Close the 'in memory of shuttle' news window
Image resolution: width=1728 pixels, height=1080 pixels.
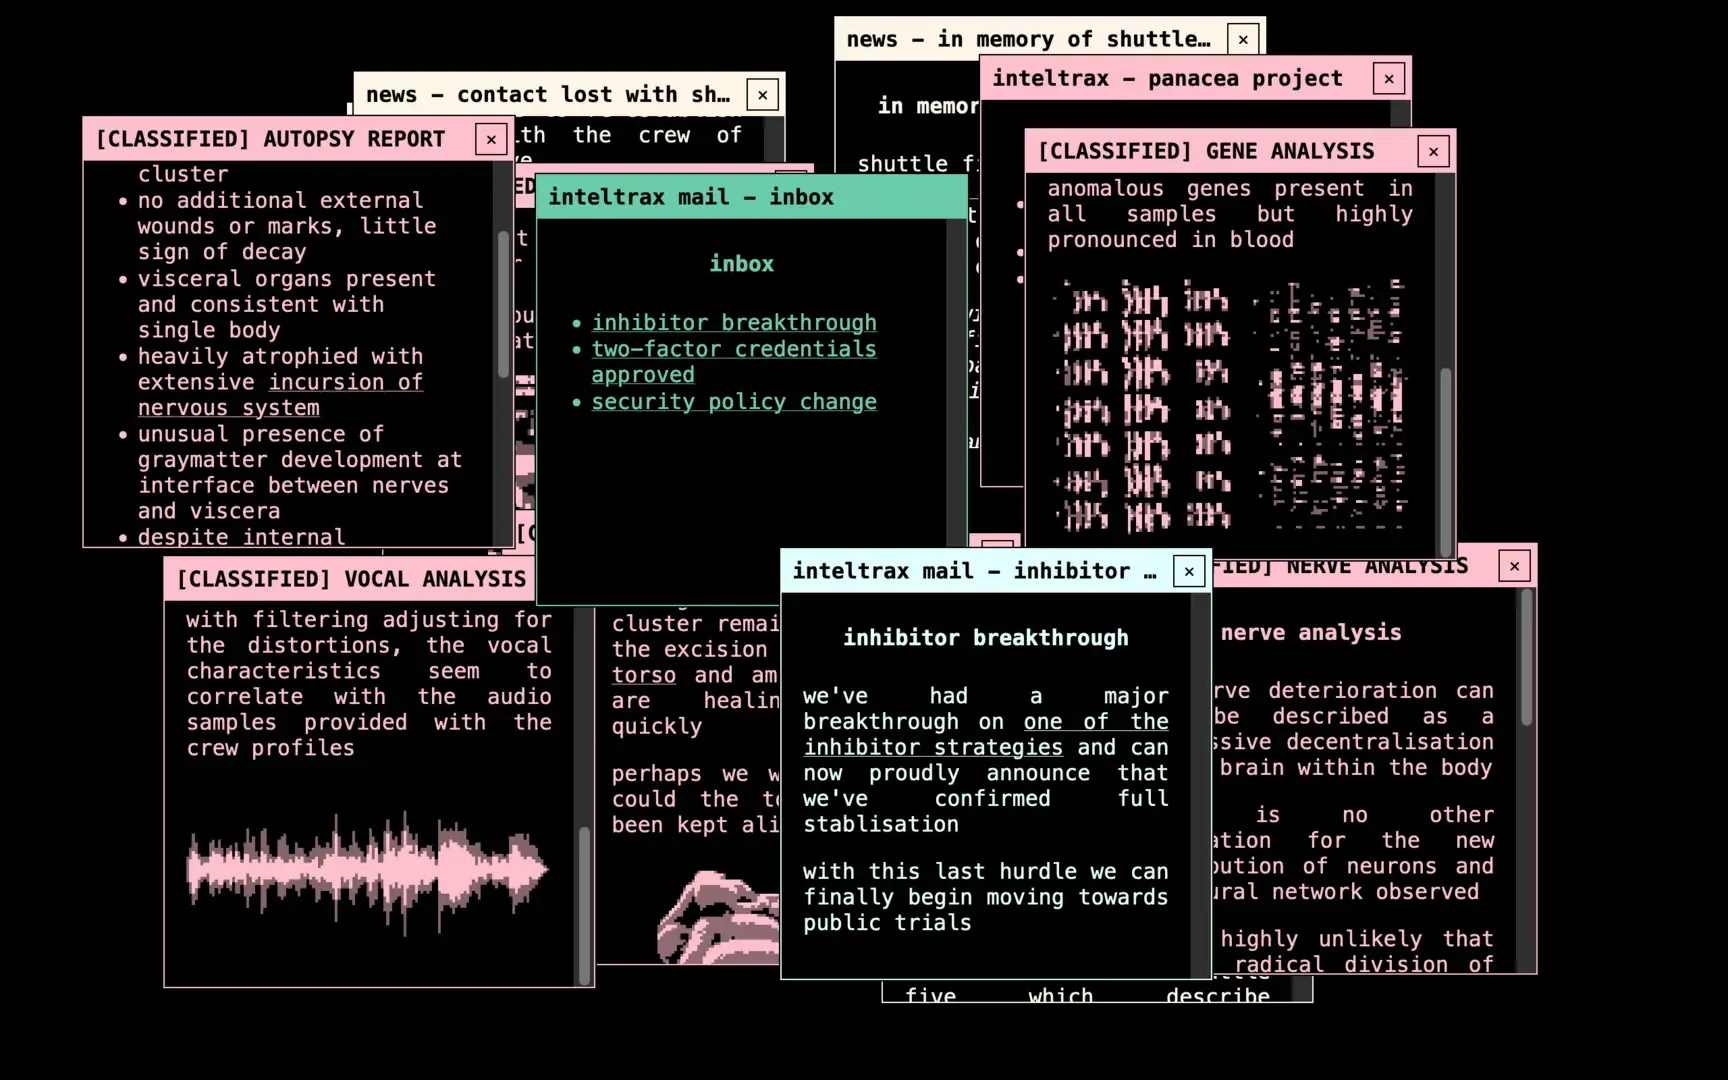point(1243,40)
